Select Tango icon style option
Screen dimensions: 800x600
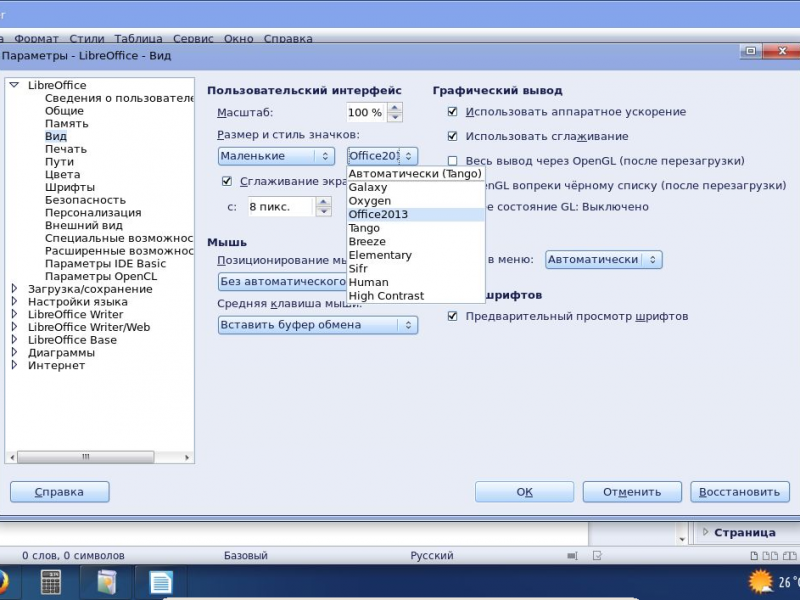[x=415, y=228]
